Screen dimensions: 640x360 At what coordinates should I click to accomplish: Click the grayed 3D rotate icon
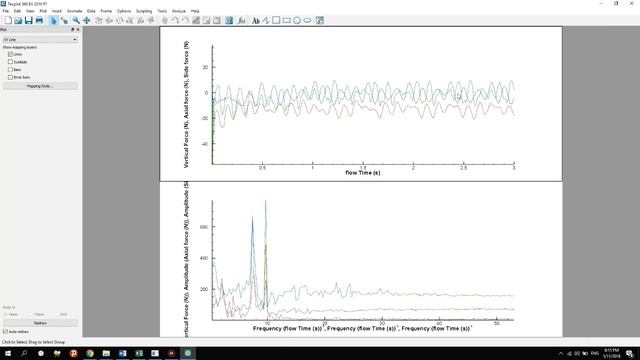(x=98, y=20)
